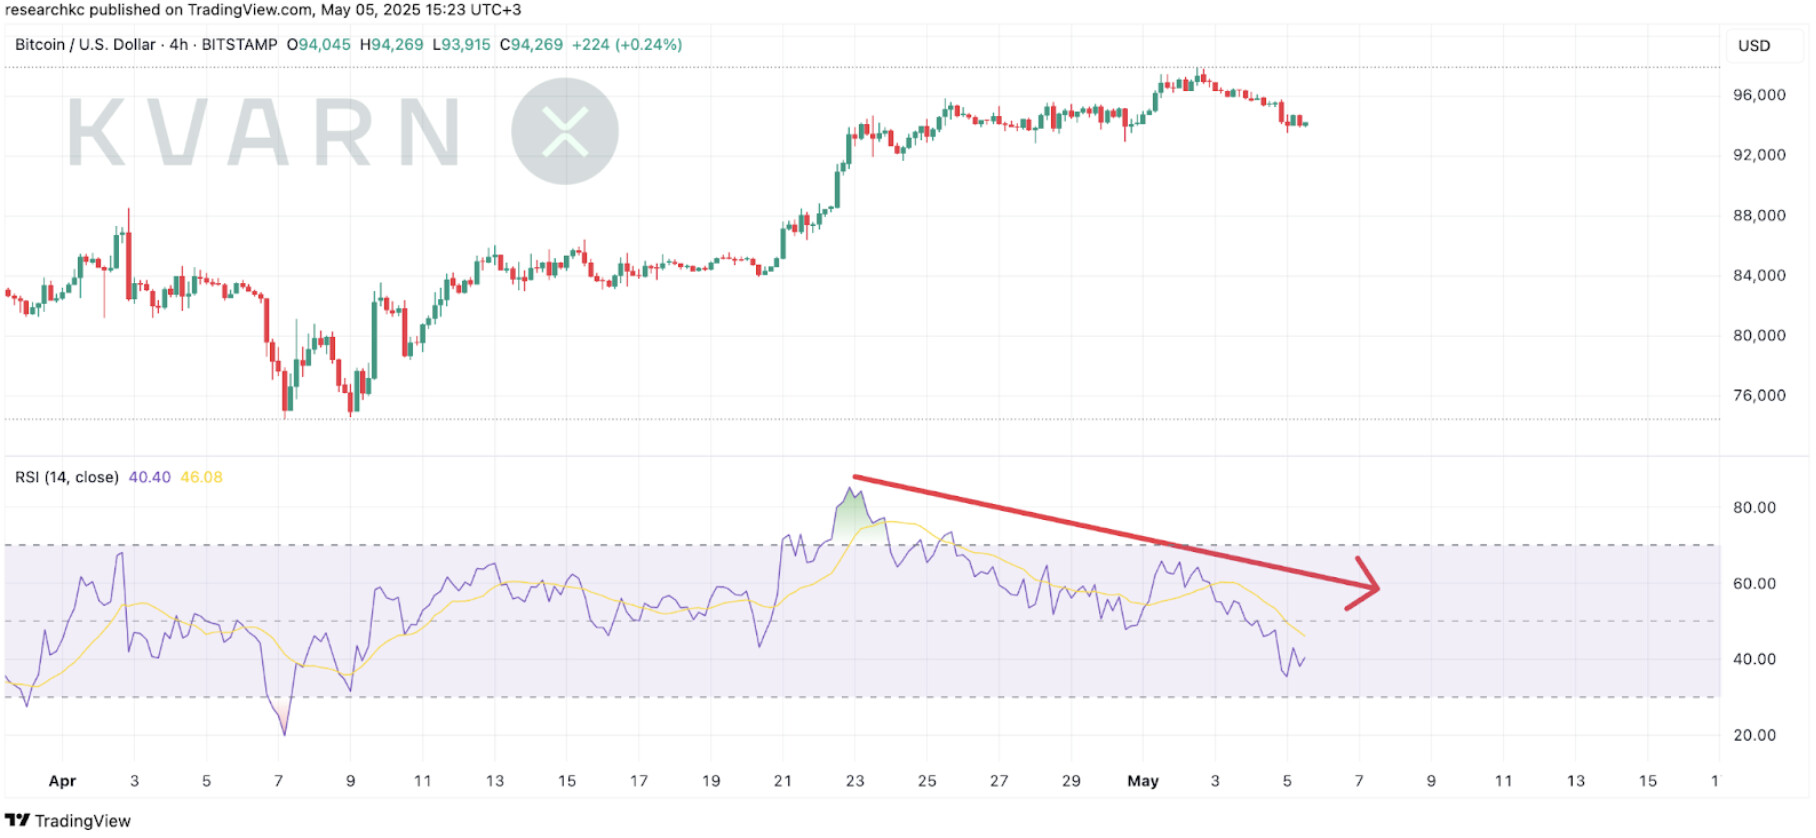This screenshot has height=838, width=1816.
Task: Click the purple RSI value 40.40
Action: click(149, 477)
